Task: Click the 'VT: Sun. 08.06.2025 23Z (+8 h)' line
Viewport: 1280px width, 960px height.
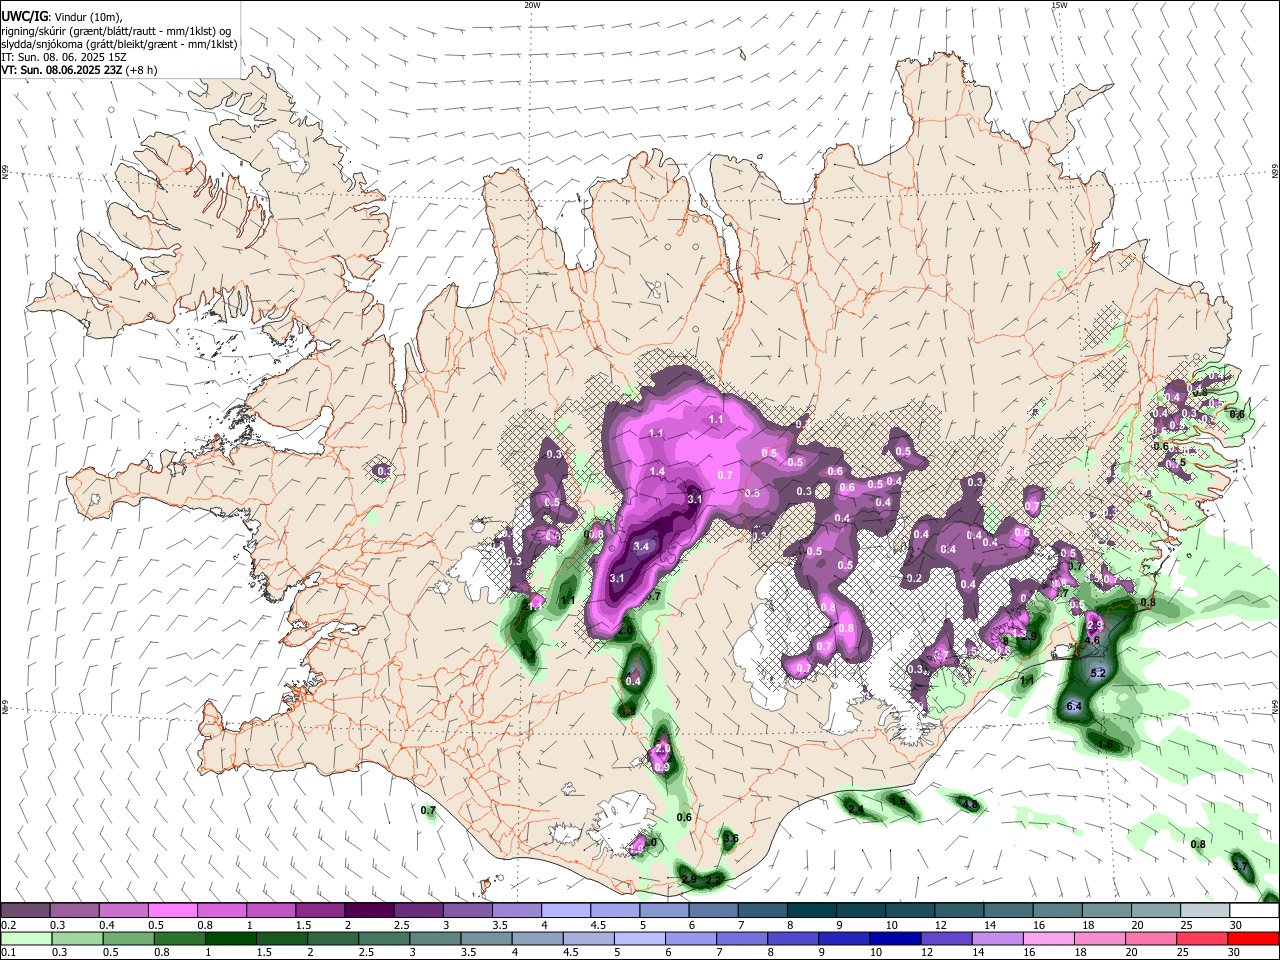Action: pos(79,70)
